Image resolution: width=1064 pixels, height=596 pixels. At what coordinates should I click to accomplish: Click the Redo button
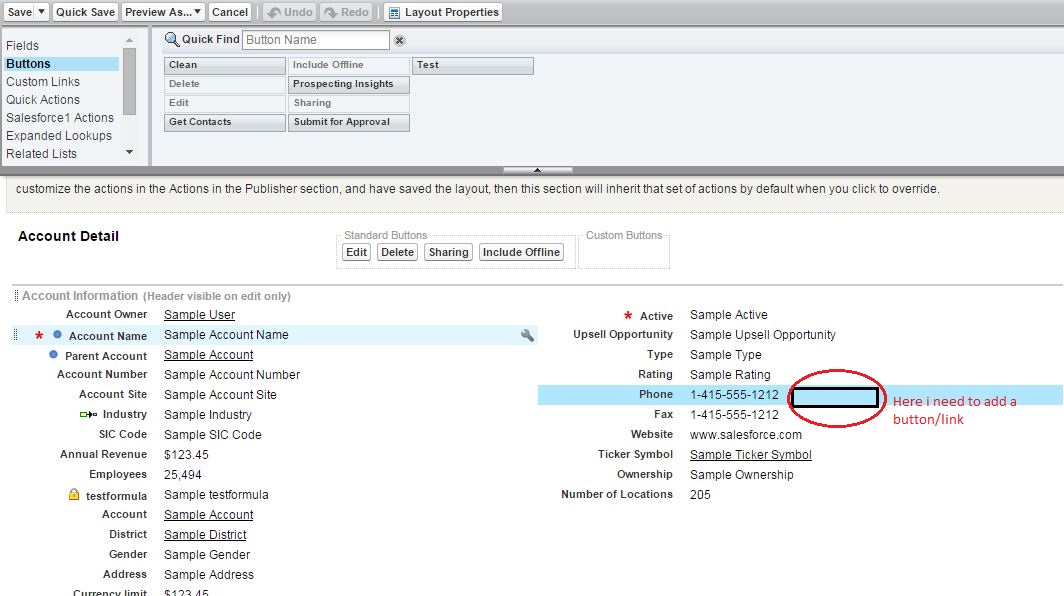346,12
